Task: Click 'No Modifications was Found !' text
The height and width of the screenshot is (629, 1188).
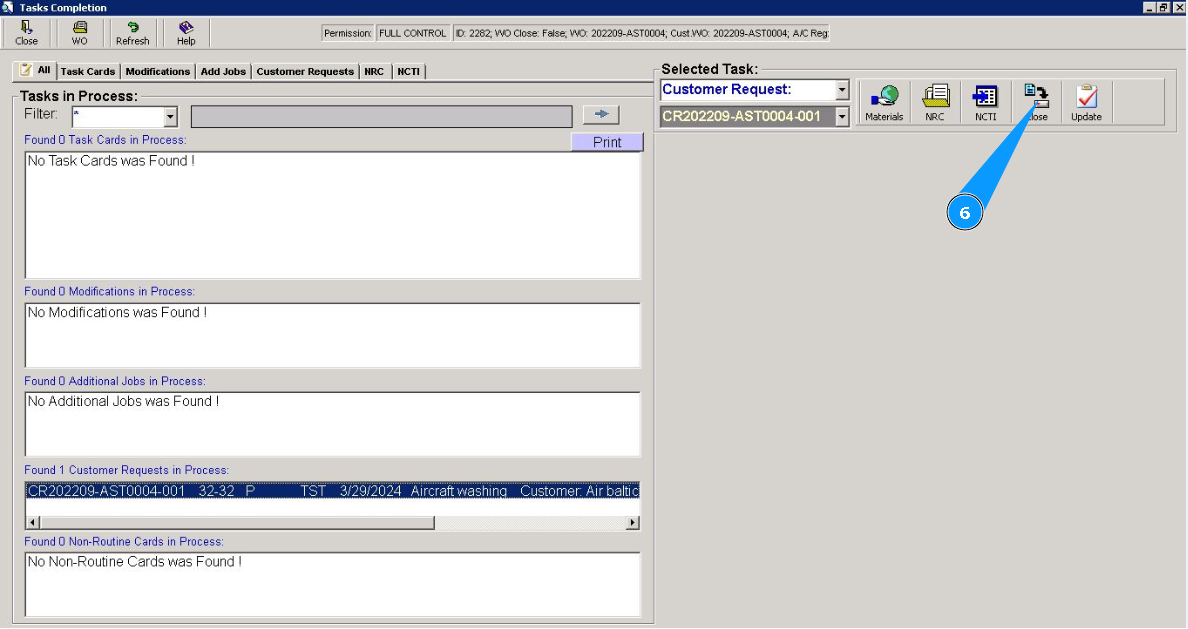Action: [117, 312]
